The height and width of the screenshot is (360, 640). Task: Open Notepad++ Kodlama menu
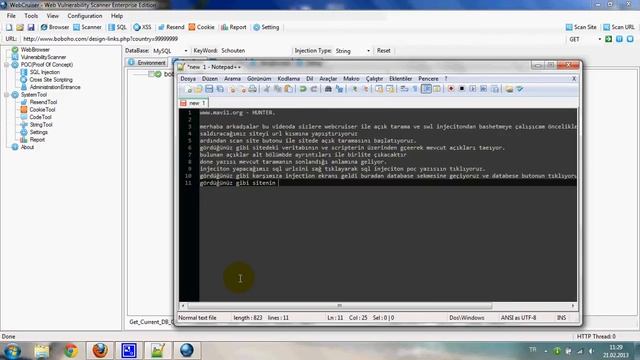pyautogui.click(x=289, y=78)
